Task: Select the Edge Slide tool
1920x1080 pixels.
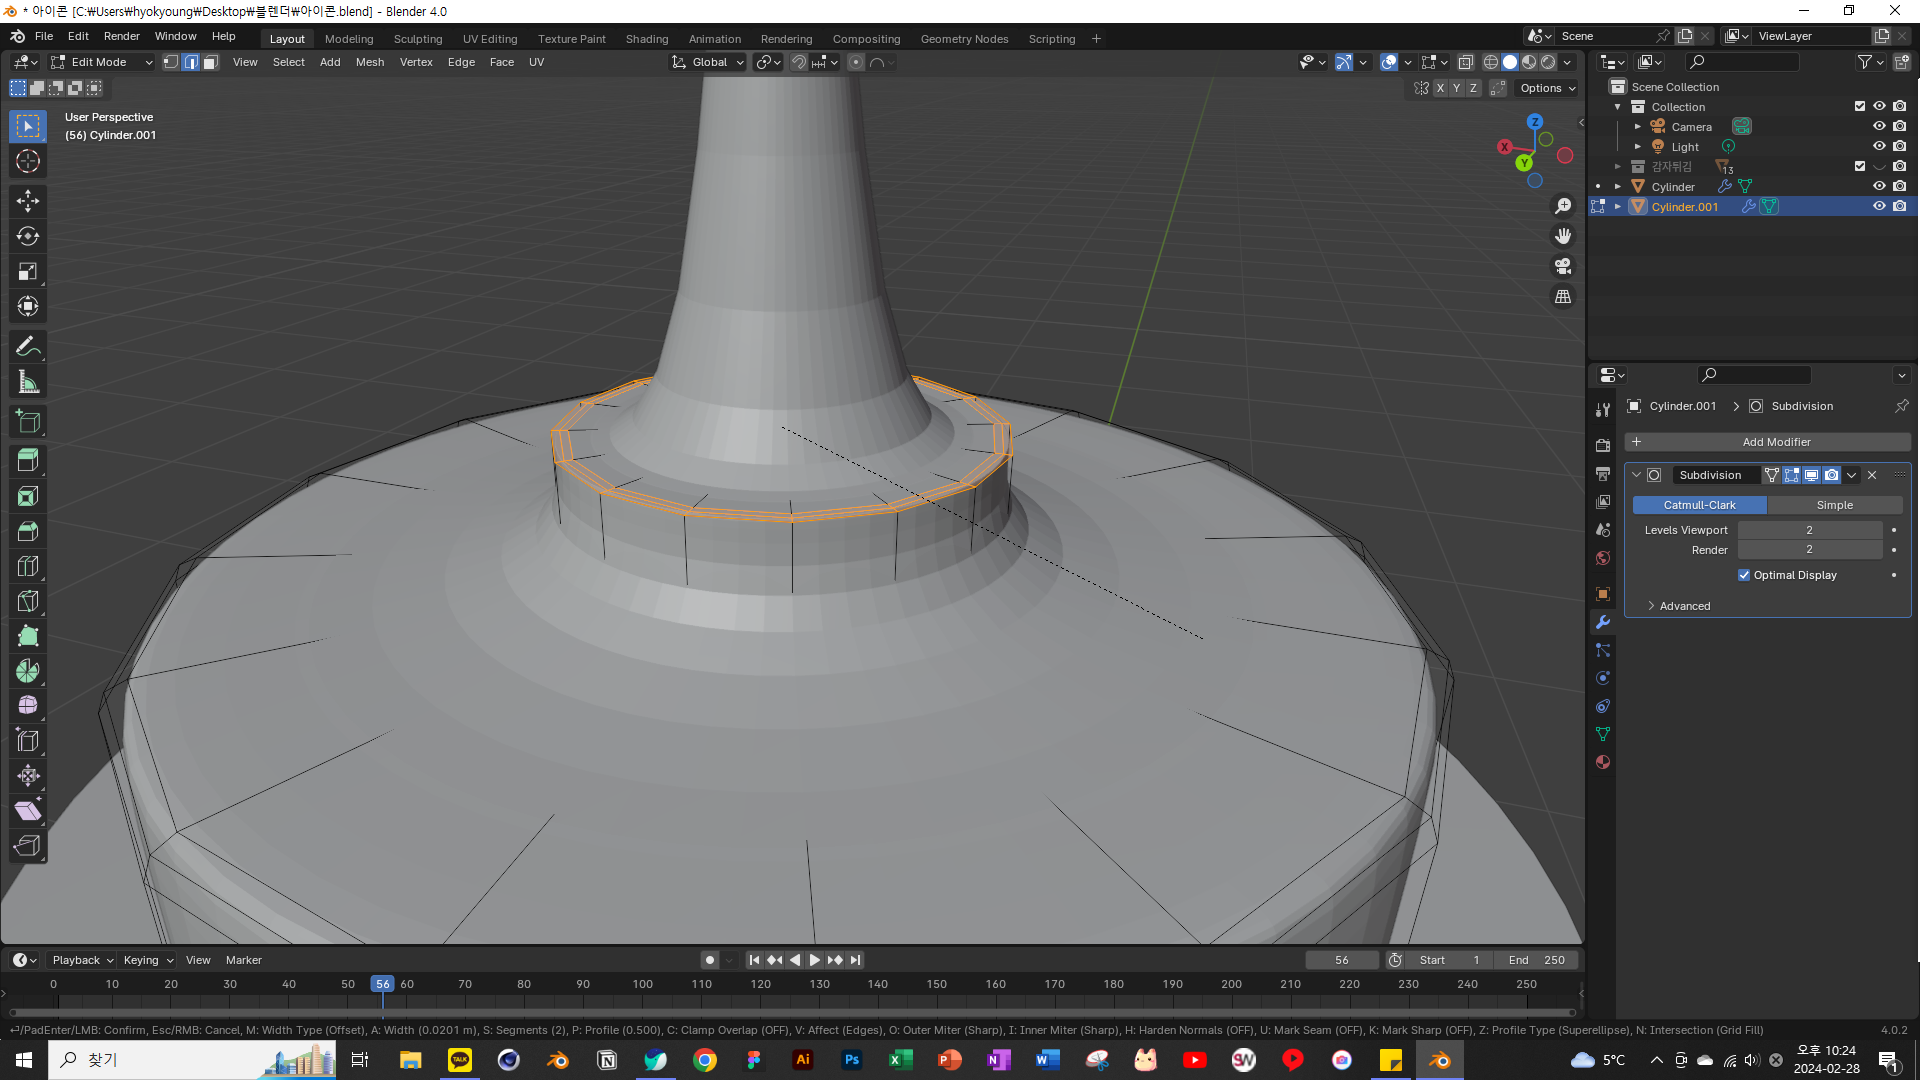Action: pyautogui.click(x=28, y=741)
